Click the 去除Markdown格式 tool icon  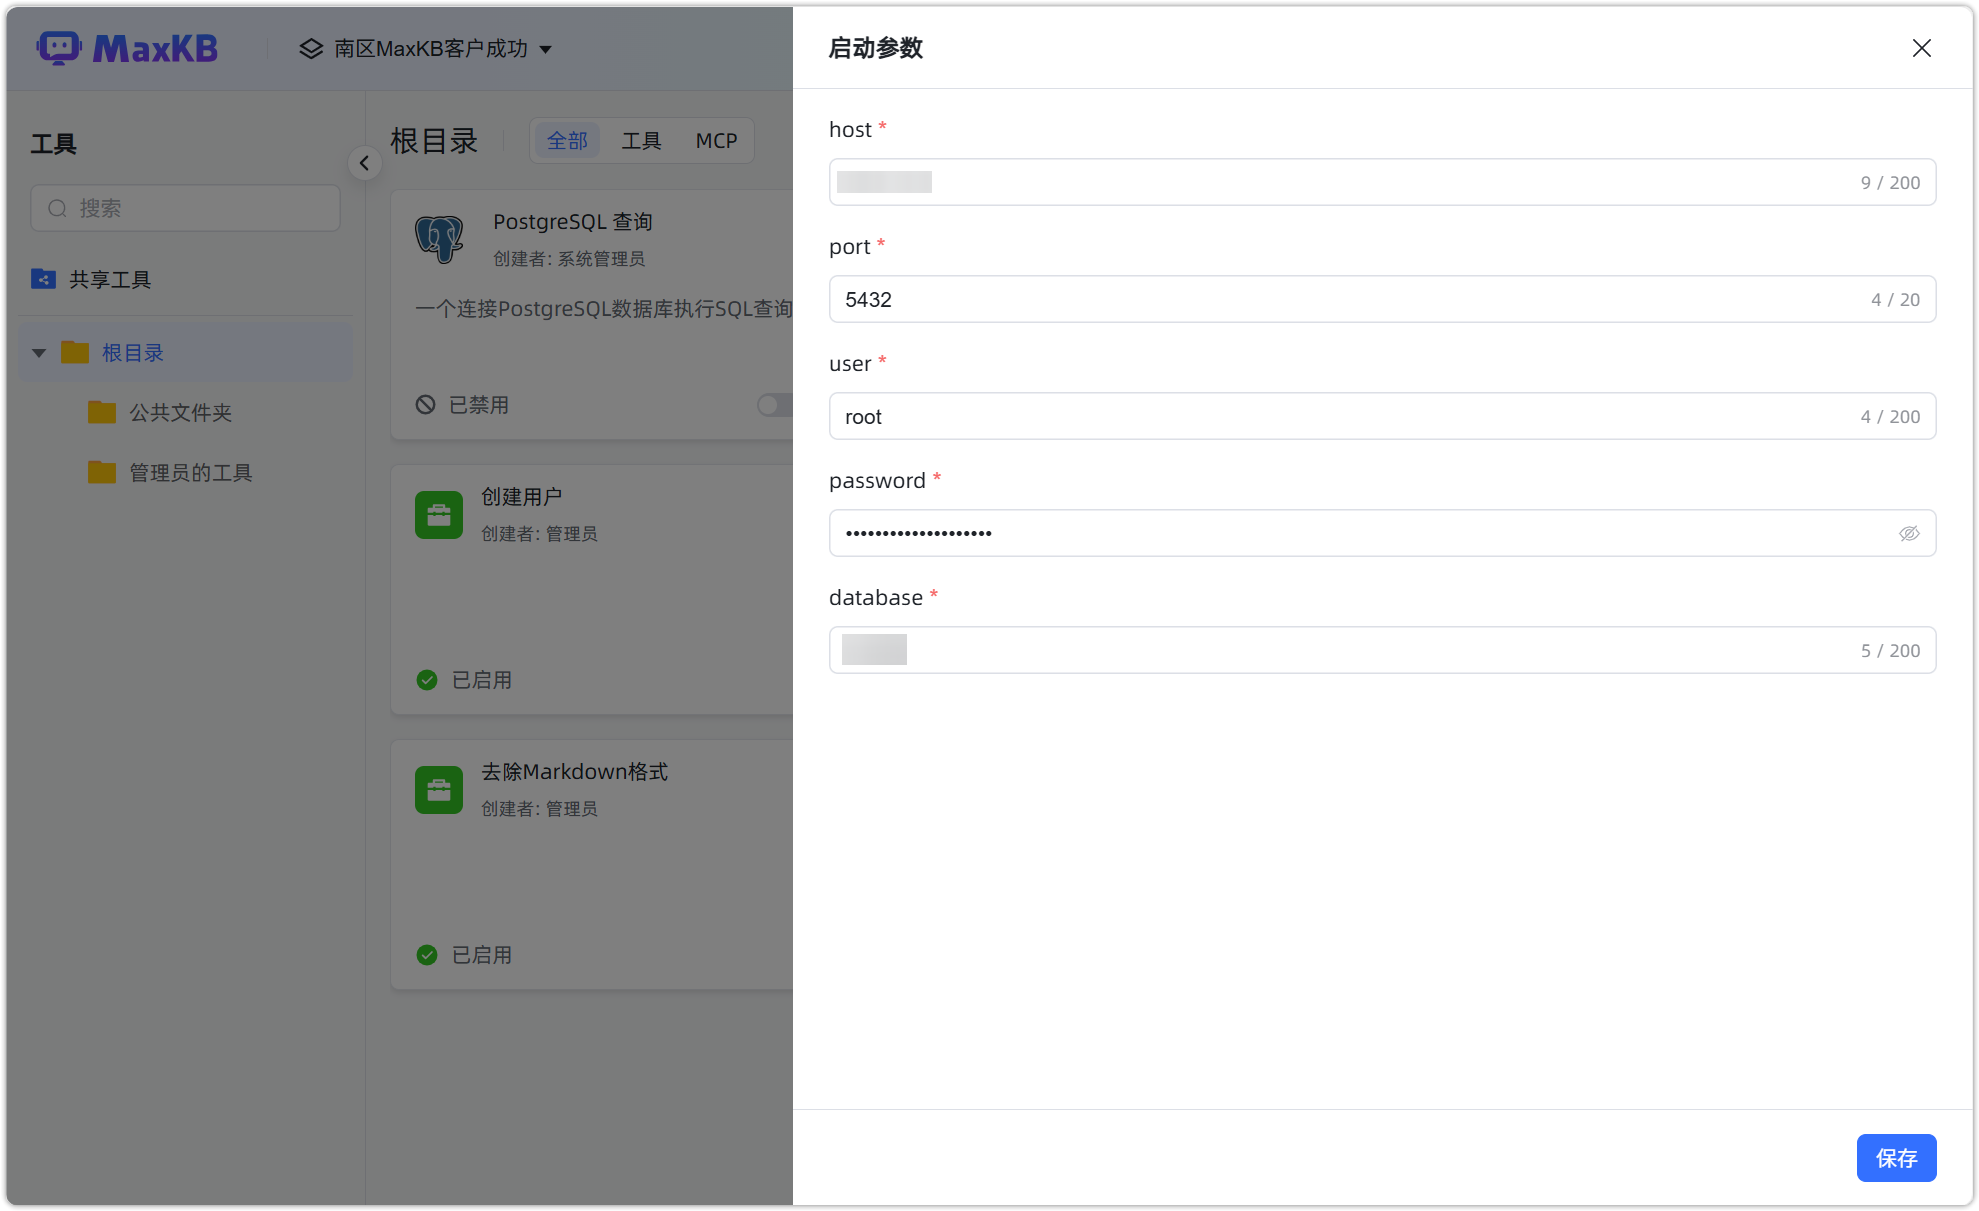click(x=439, y=789)
